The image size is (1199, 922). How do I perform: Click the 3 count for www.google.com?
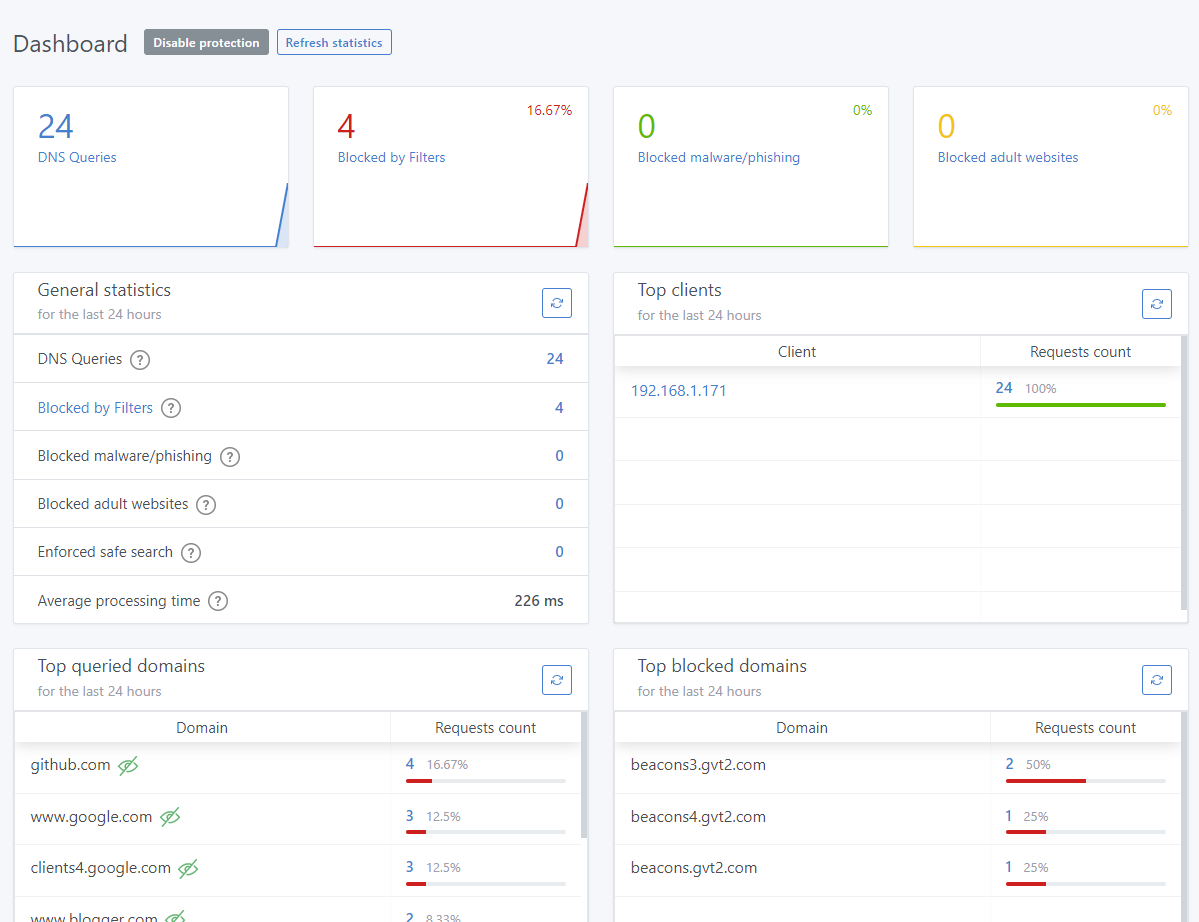pyautogui.click(x=410, y=816)
